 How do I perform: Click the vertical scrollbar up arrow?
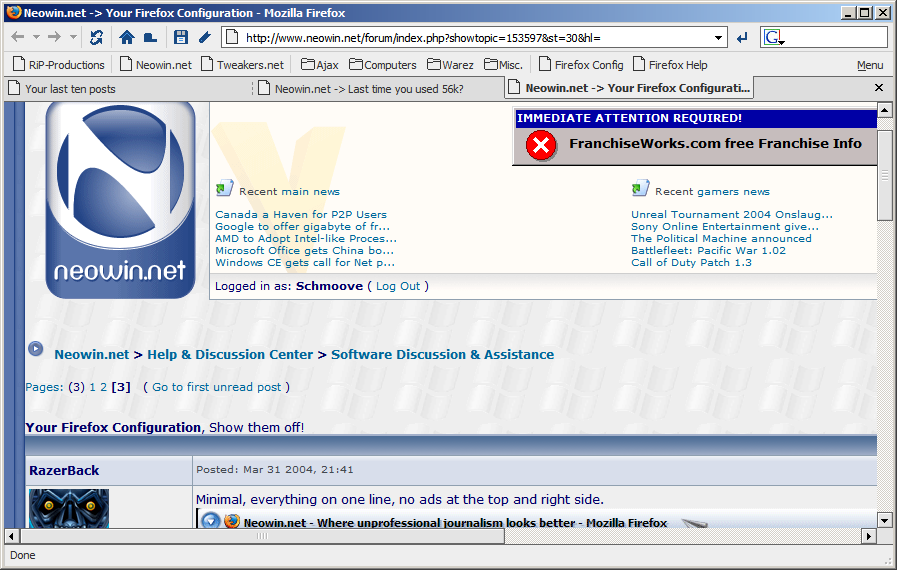(884, 110)
